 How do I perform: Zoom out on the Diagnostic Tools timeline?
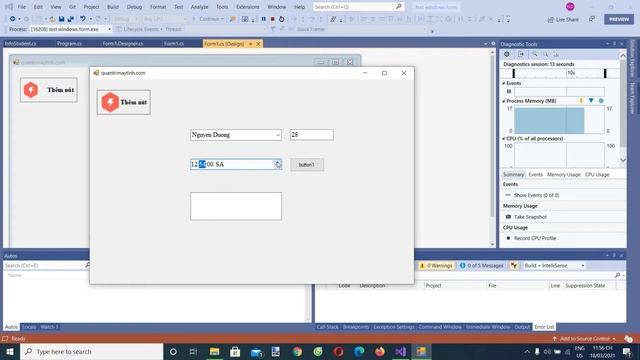coord(546,54)
